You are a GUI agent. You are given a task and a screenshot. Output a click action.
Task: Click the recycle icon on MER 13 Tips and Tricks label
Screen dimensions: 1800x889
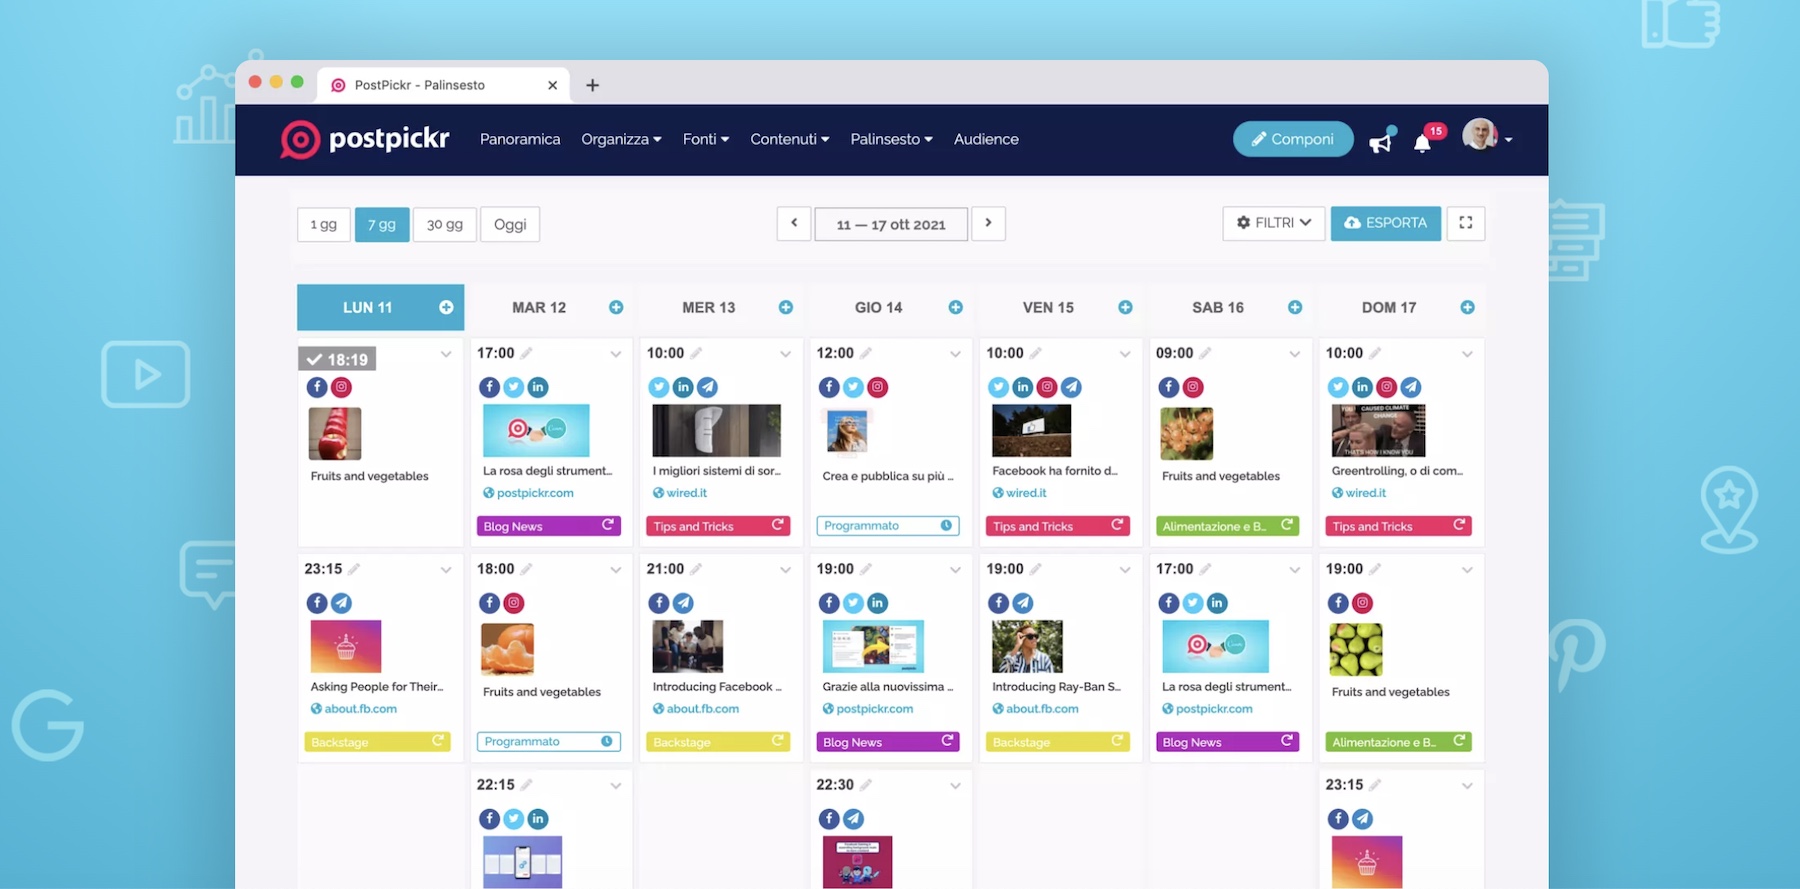(x=777, y=525)
